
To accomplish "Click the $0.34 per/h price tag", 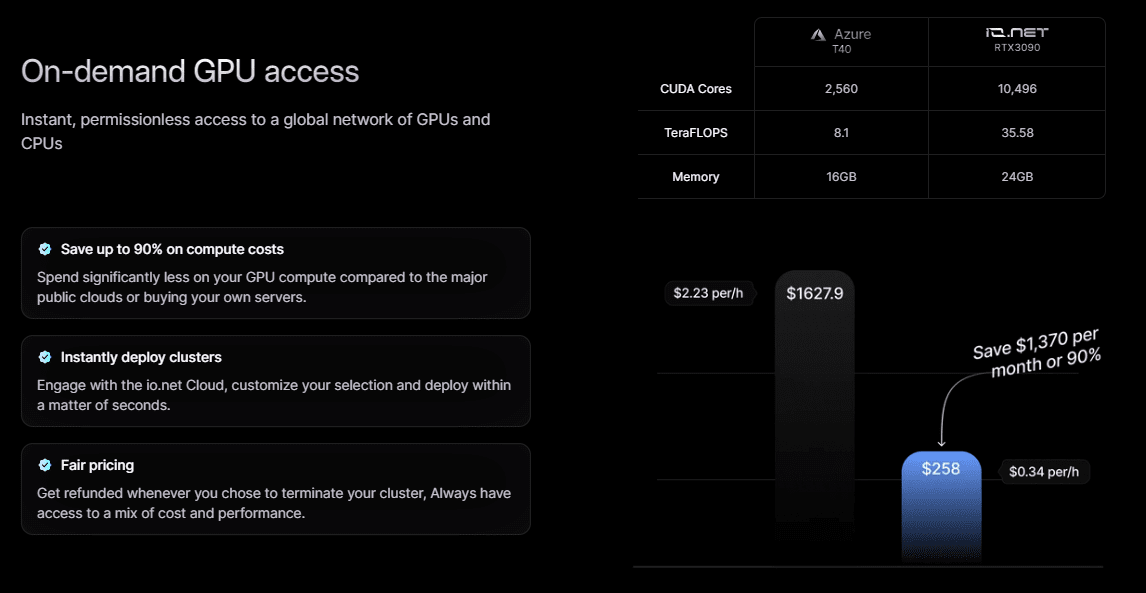I will 1044,471.
